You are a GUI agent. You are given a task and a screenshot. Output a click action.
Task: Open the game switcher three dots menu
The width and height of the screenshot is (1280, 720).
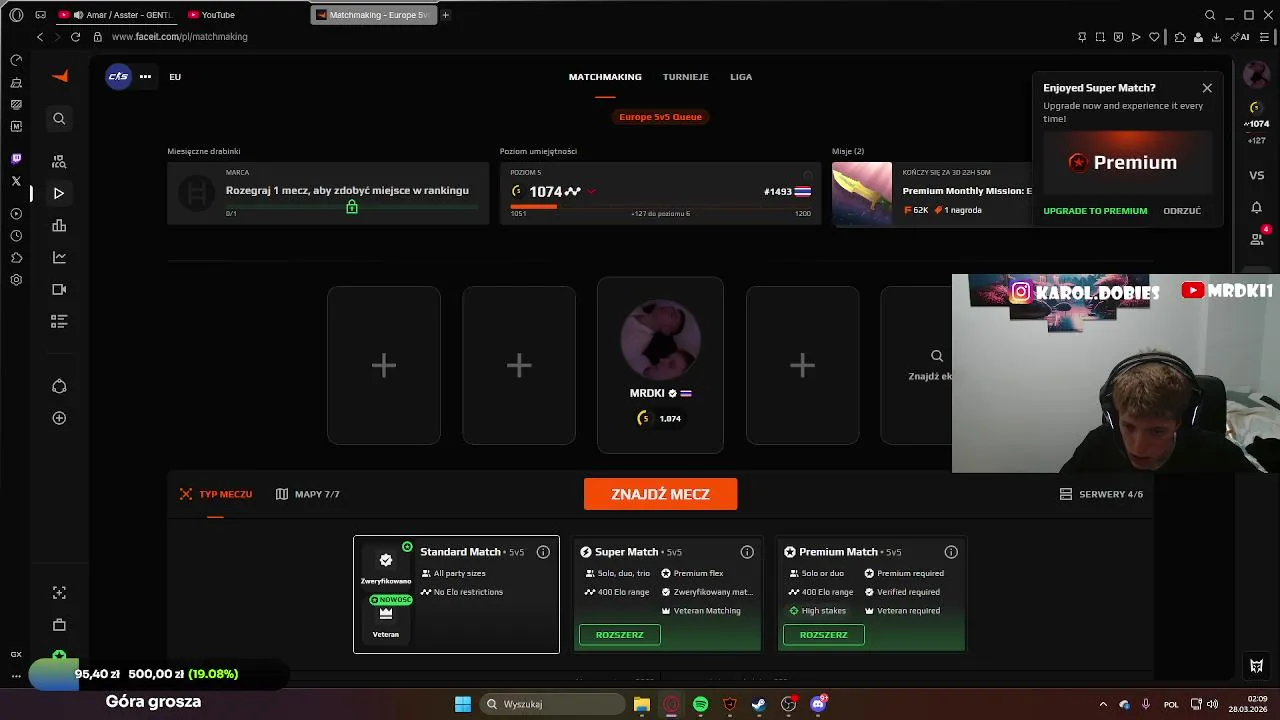click(145, 76)
